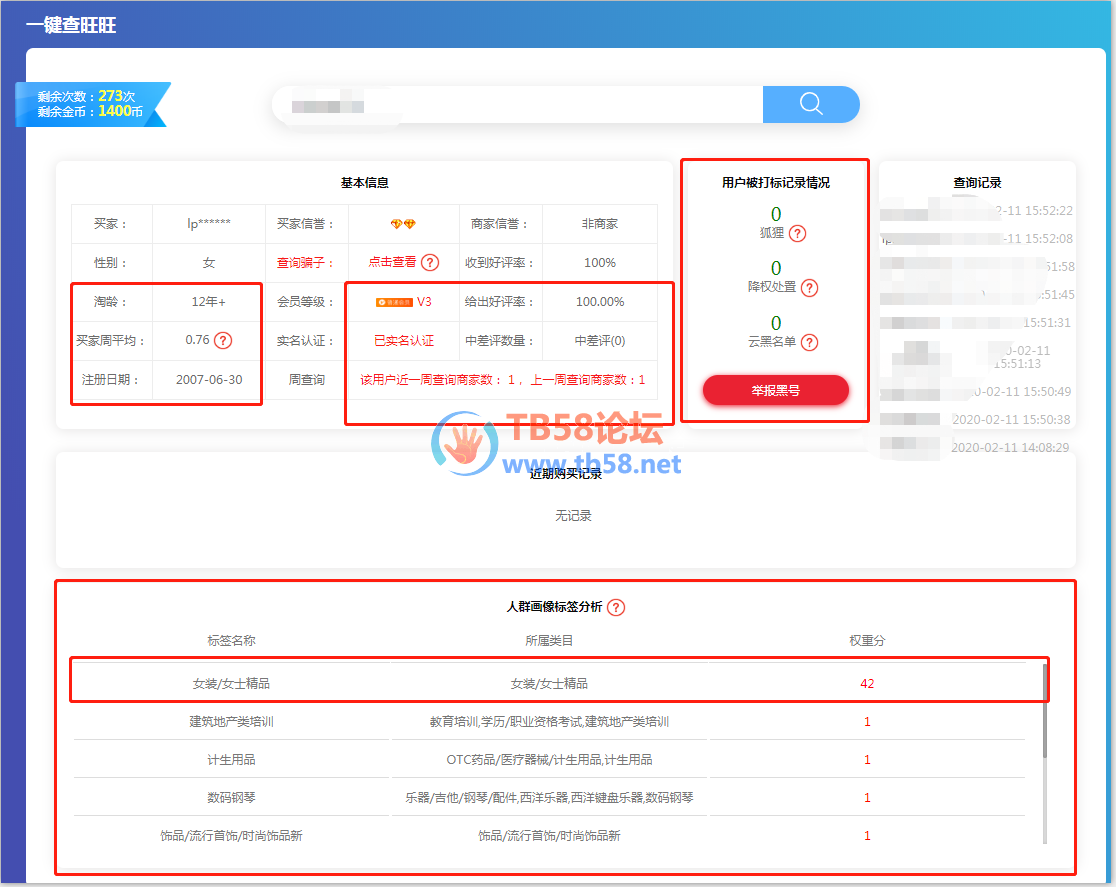The height and width of the screenshot is (887, 1116).
Task: Click the 剩余金币 1400币 counter
Action: [x=90, y=112]
